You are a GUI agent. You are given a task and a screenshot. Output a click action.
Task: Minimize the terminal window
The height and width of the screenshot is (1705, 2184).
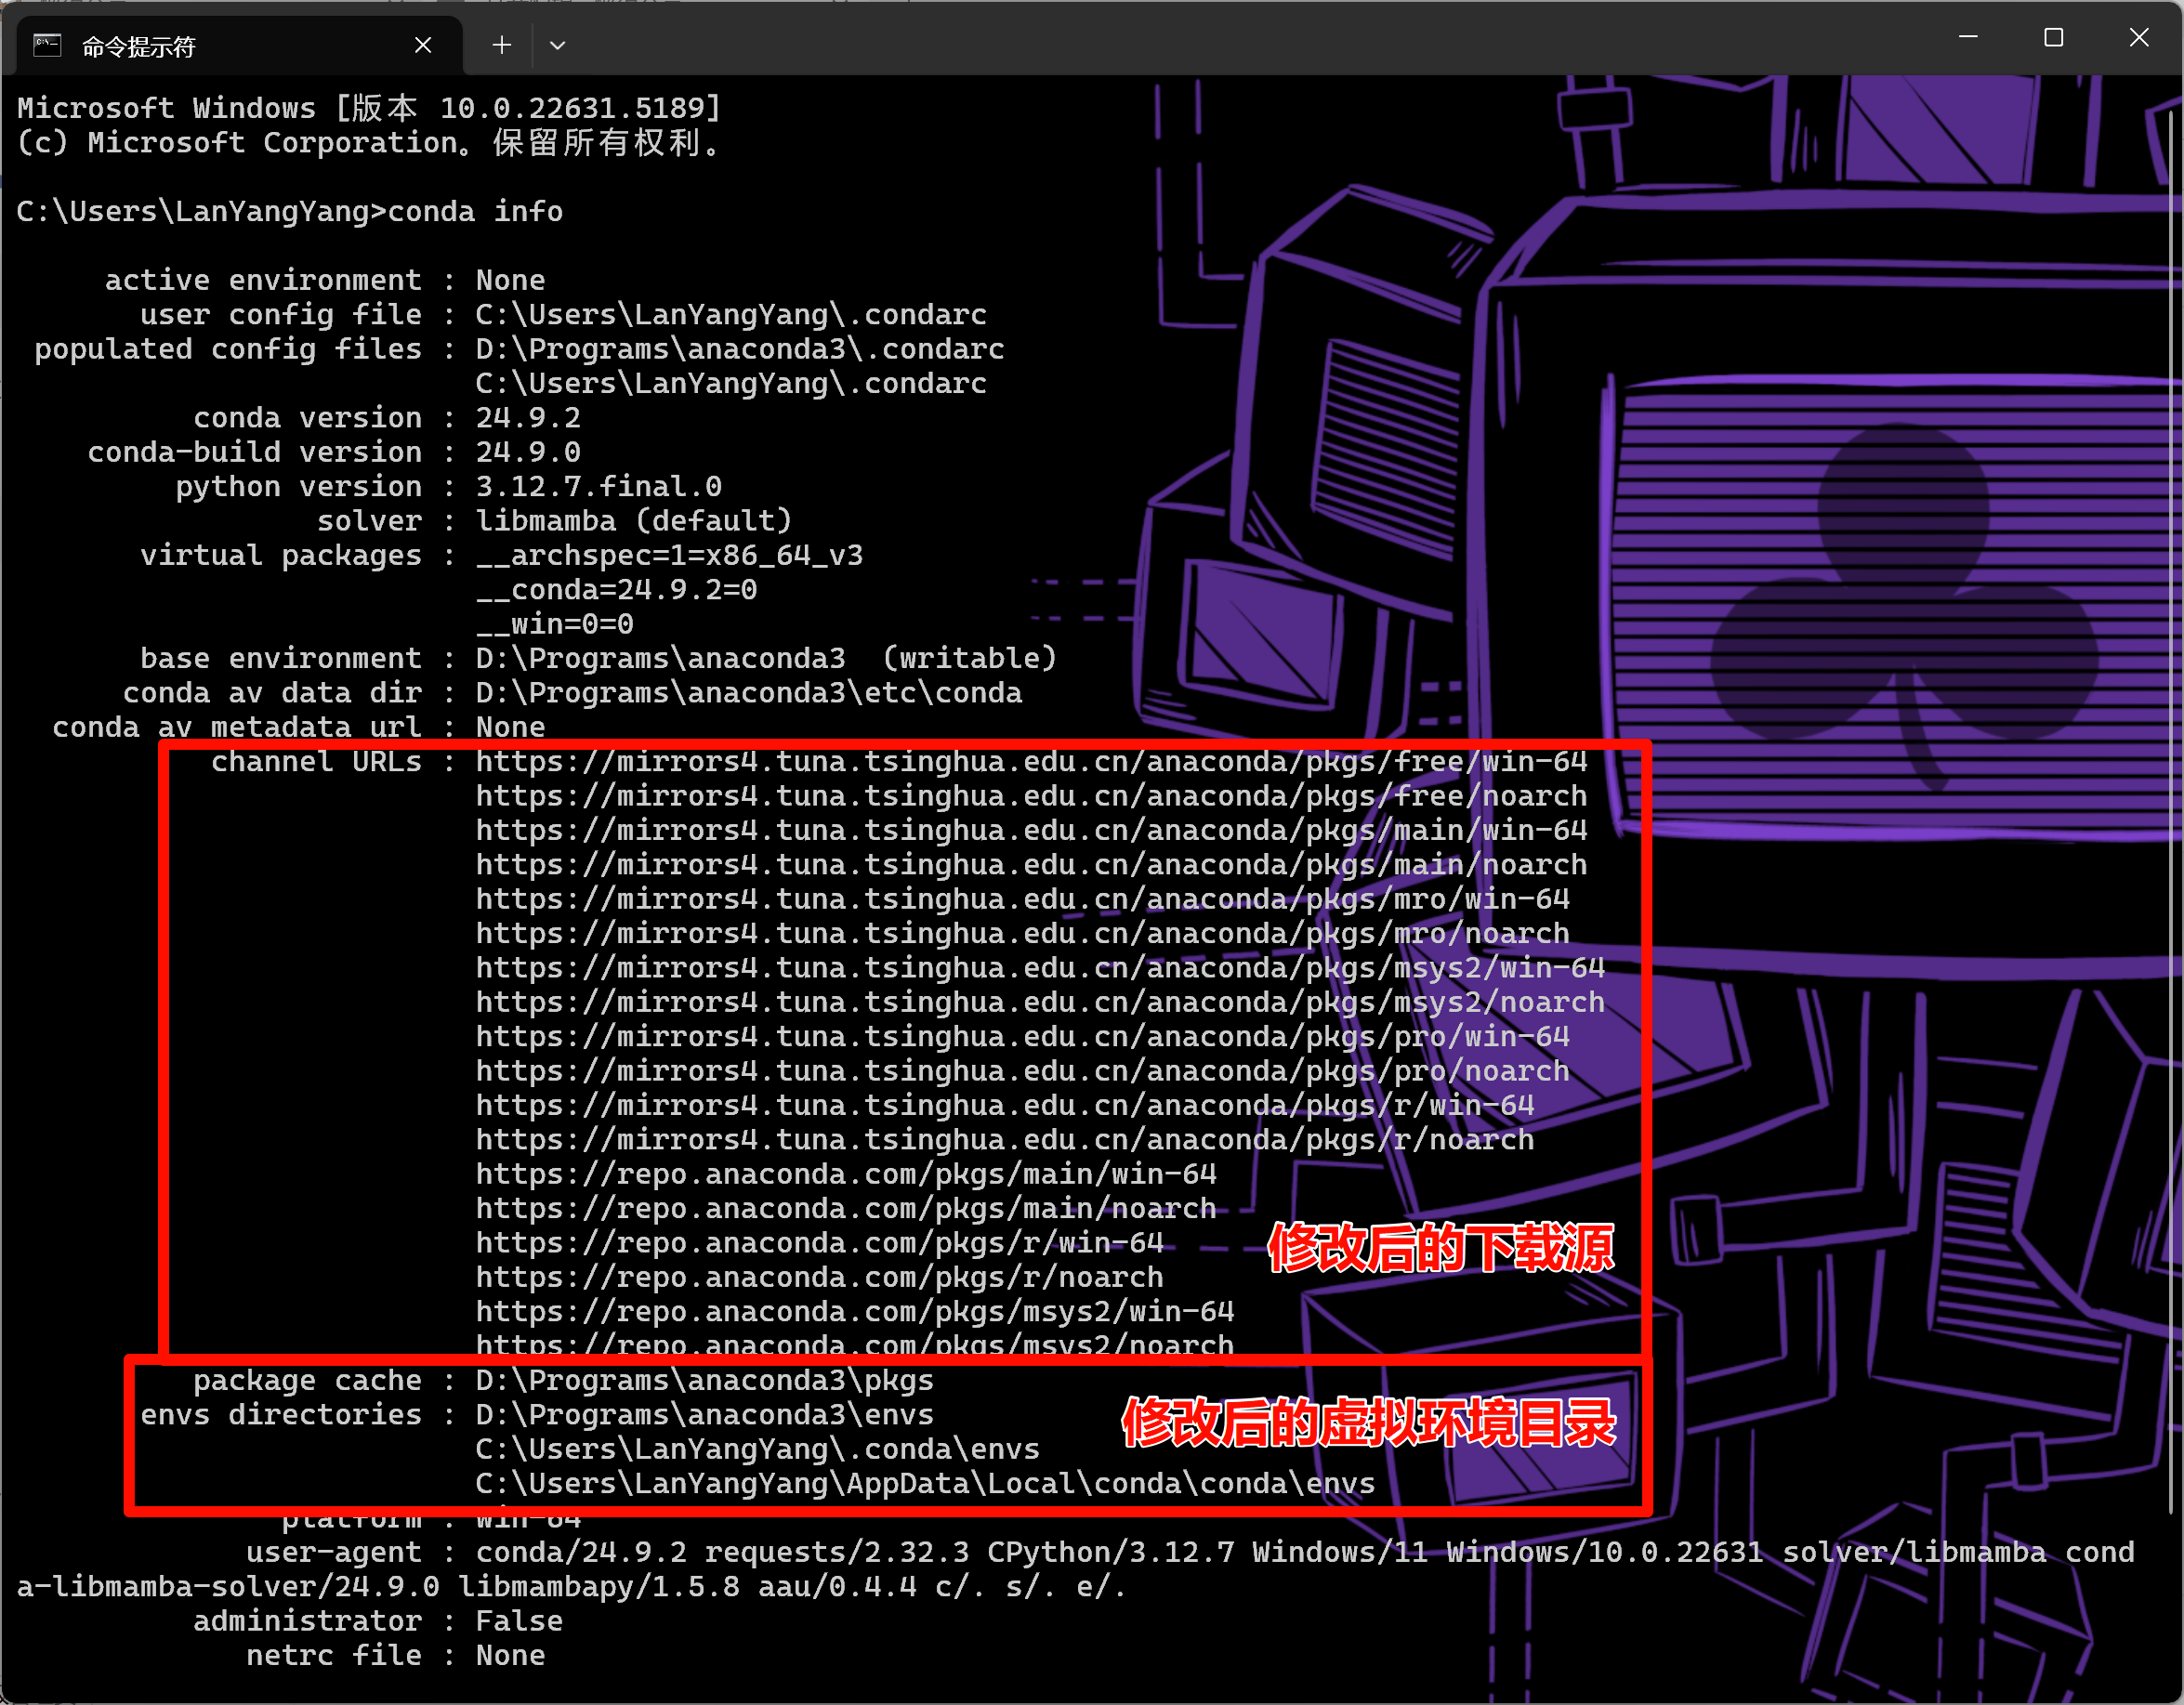click(x=1968, y=38)
